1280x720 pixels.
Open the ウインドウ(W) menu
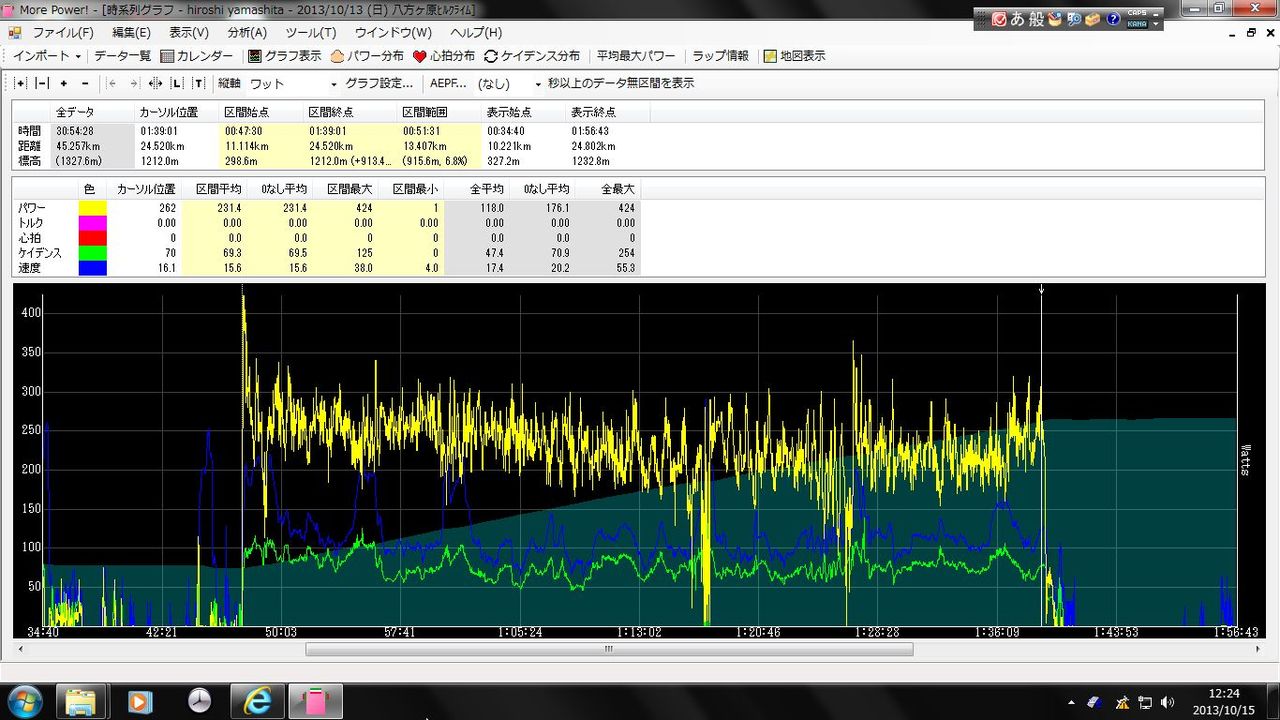391,33
